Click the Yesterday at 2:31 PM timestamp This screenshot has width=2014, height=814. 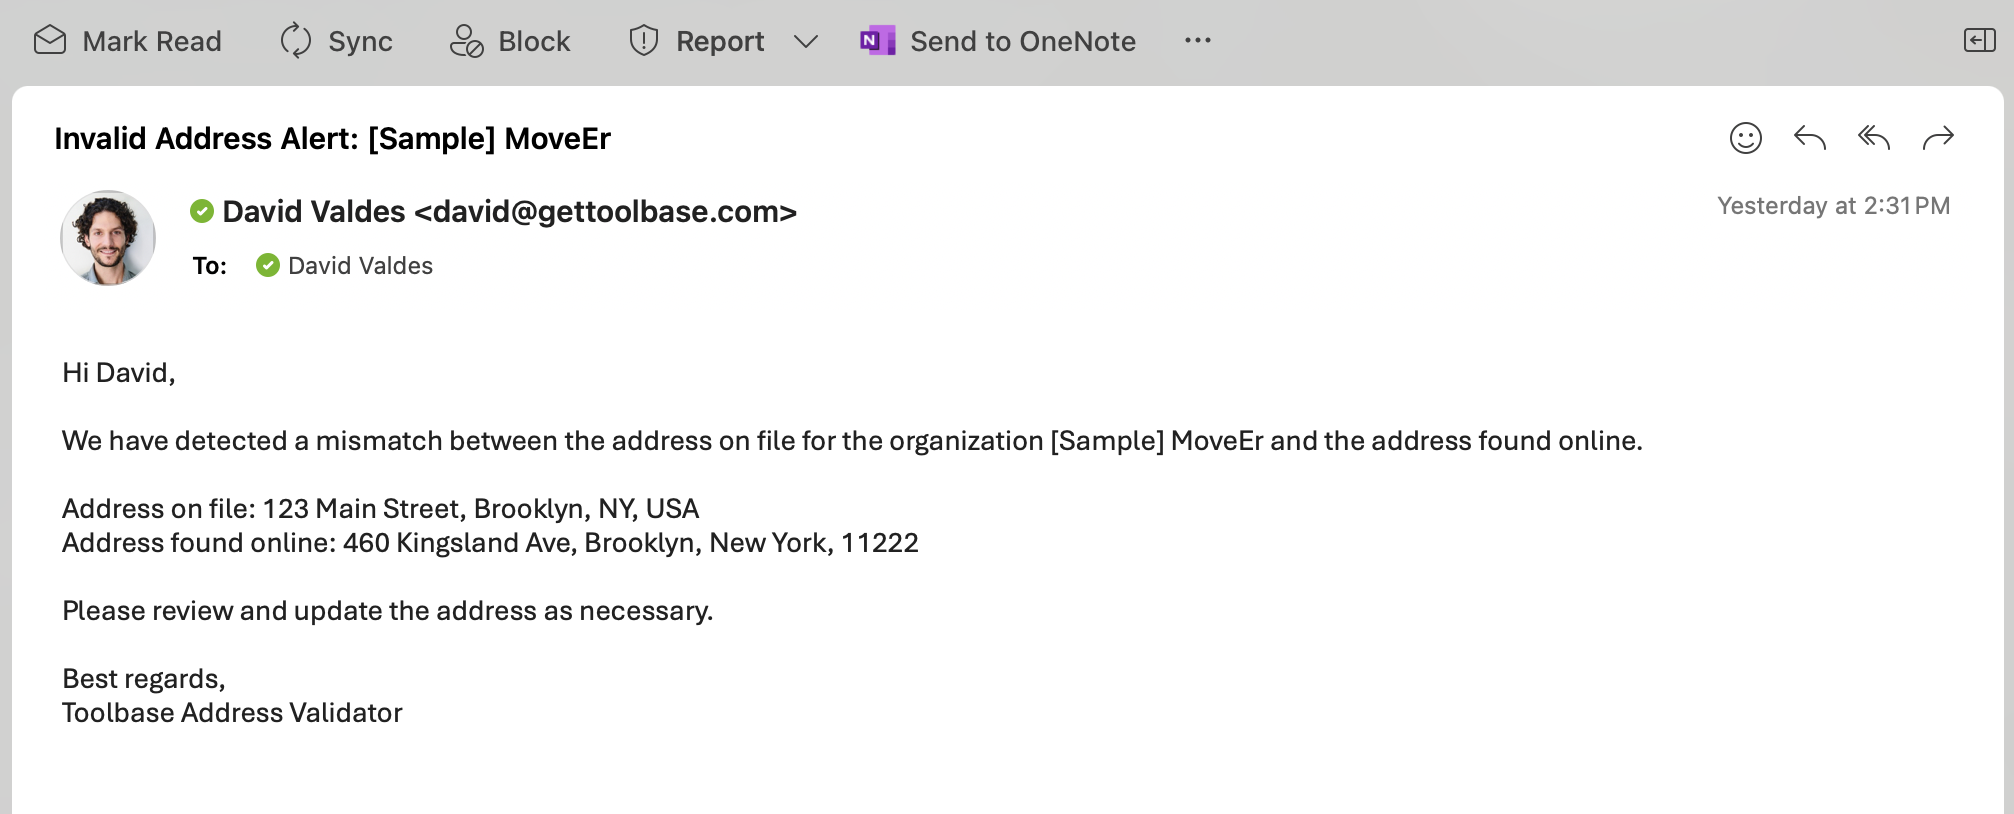(1834, 206)
